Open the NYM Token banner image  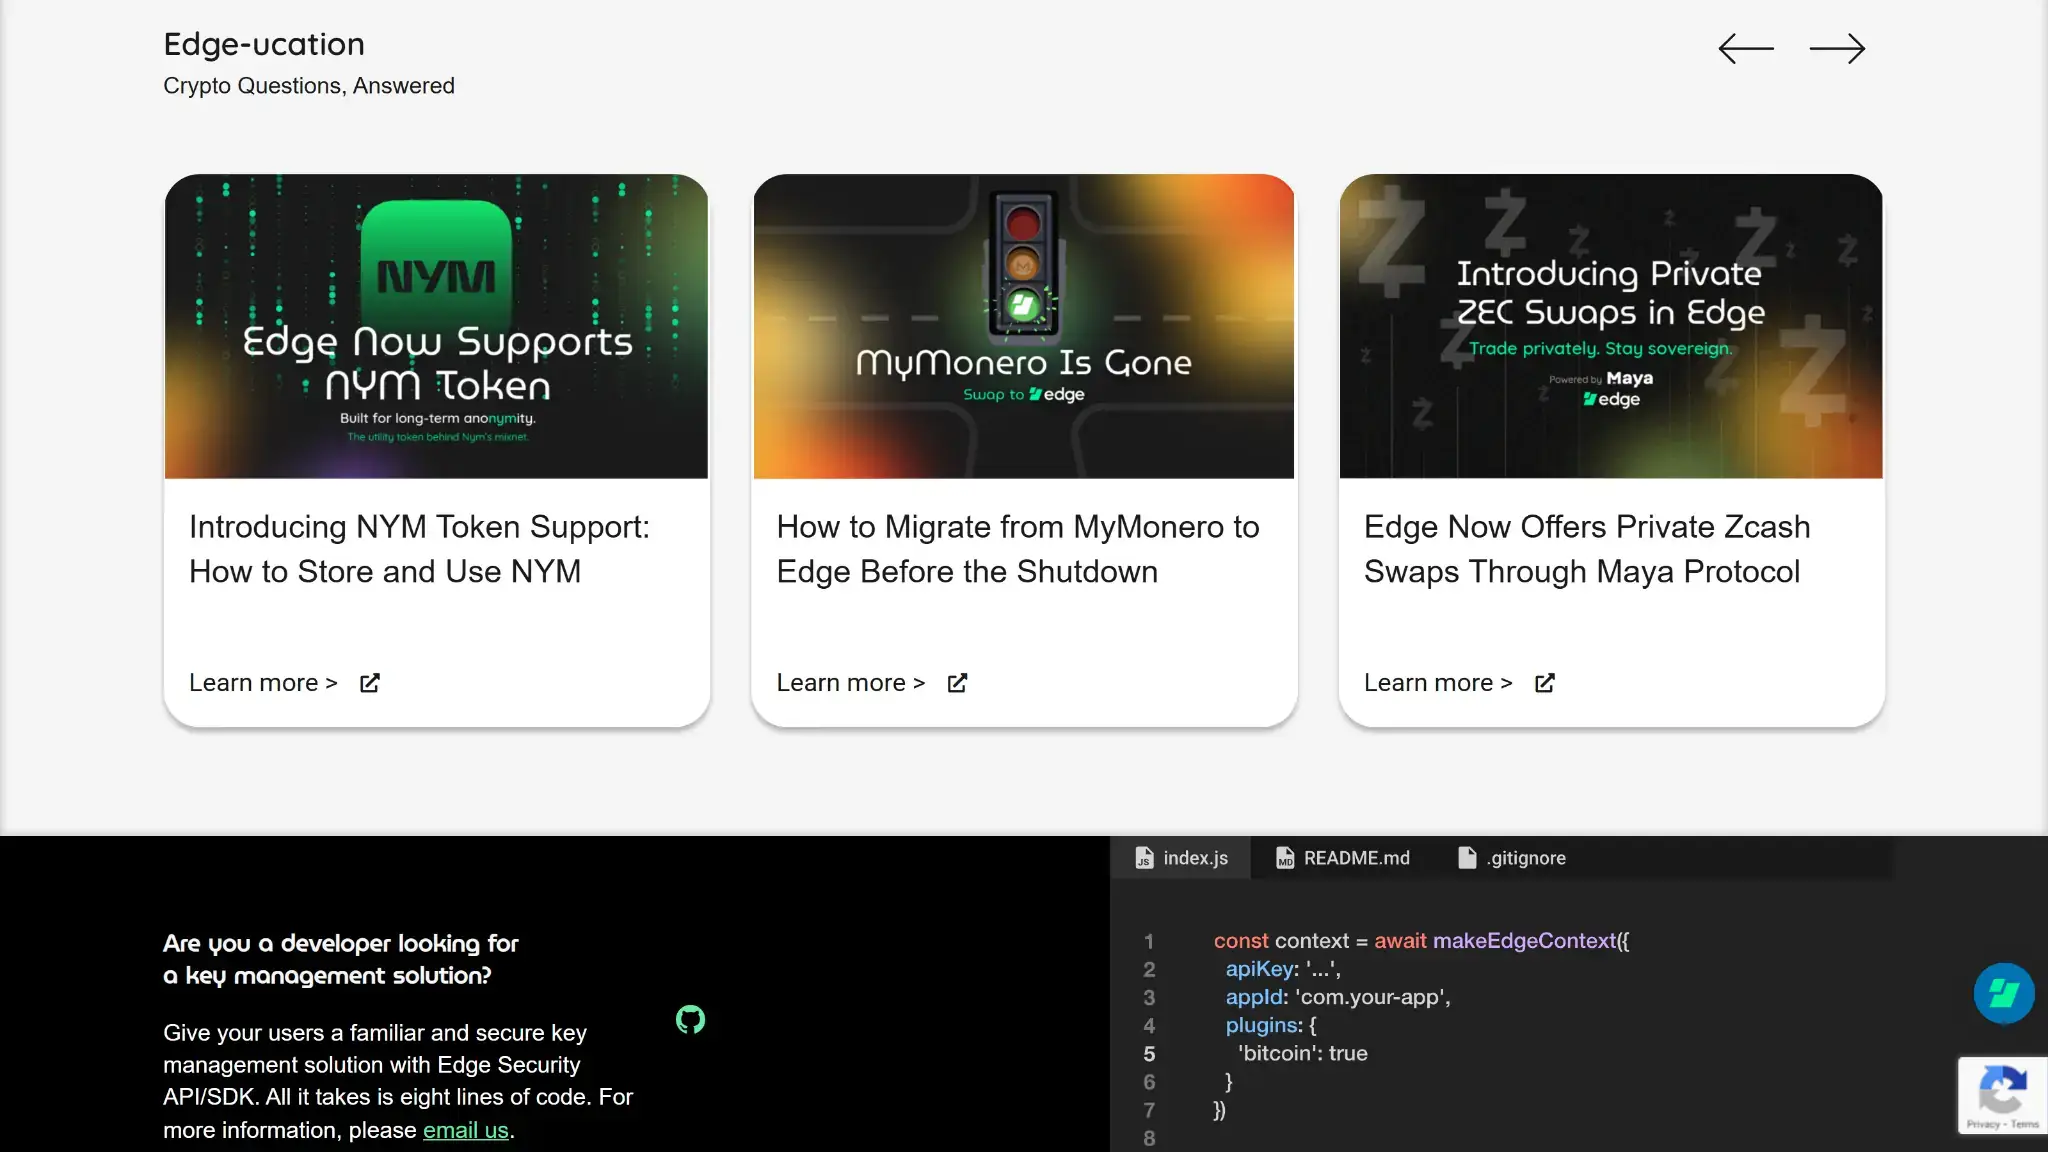pos(436,326)
